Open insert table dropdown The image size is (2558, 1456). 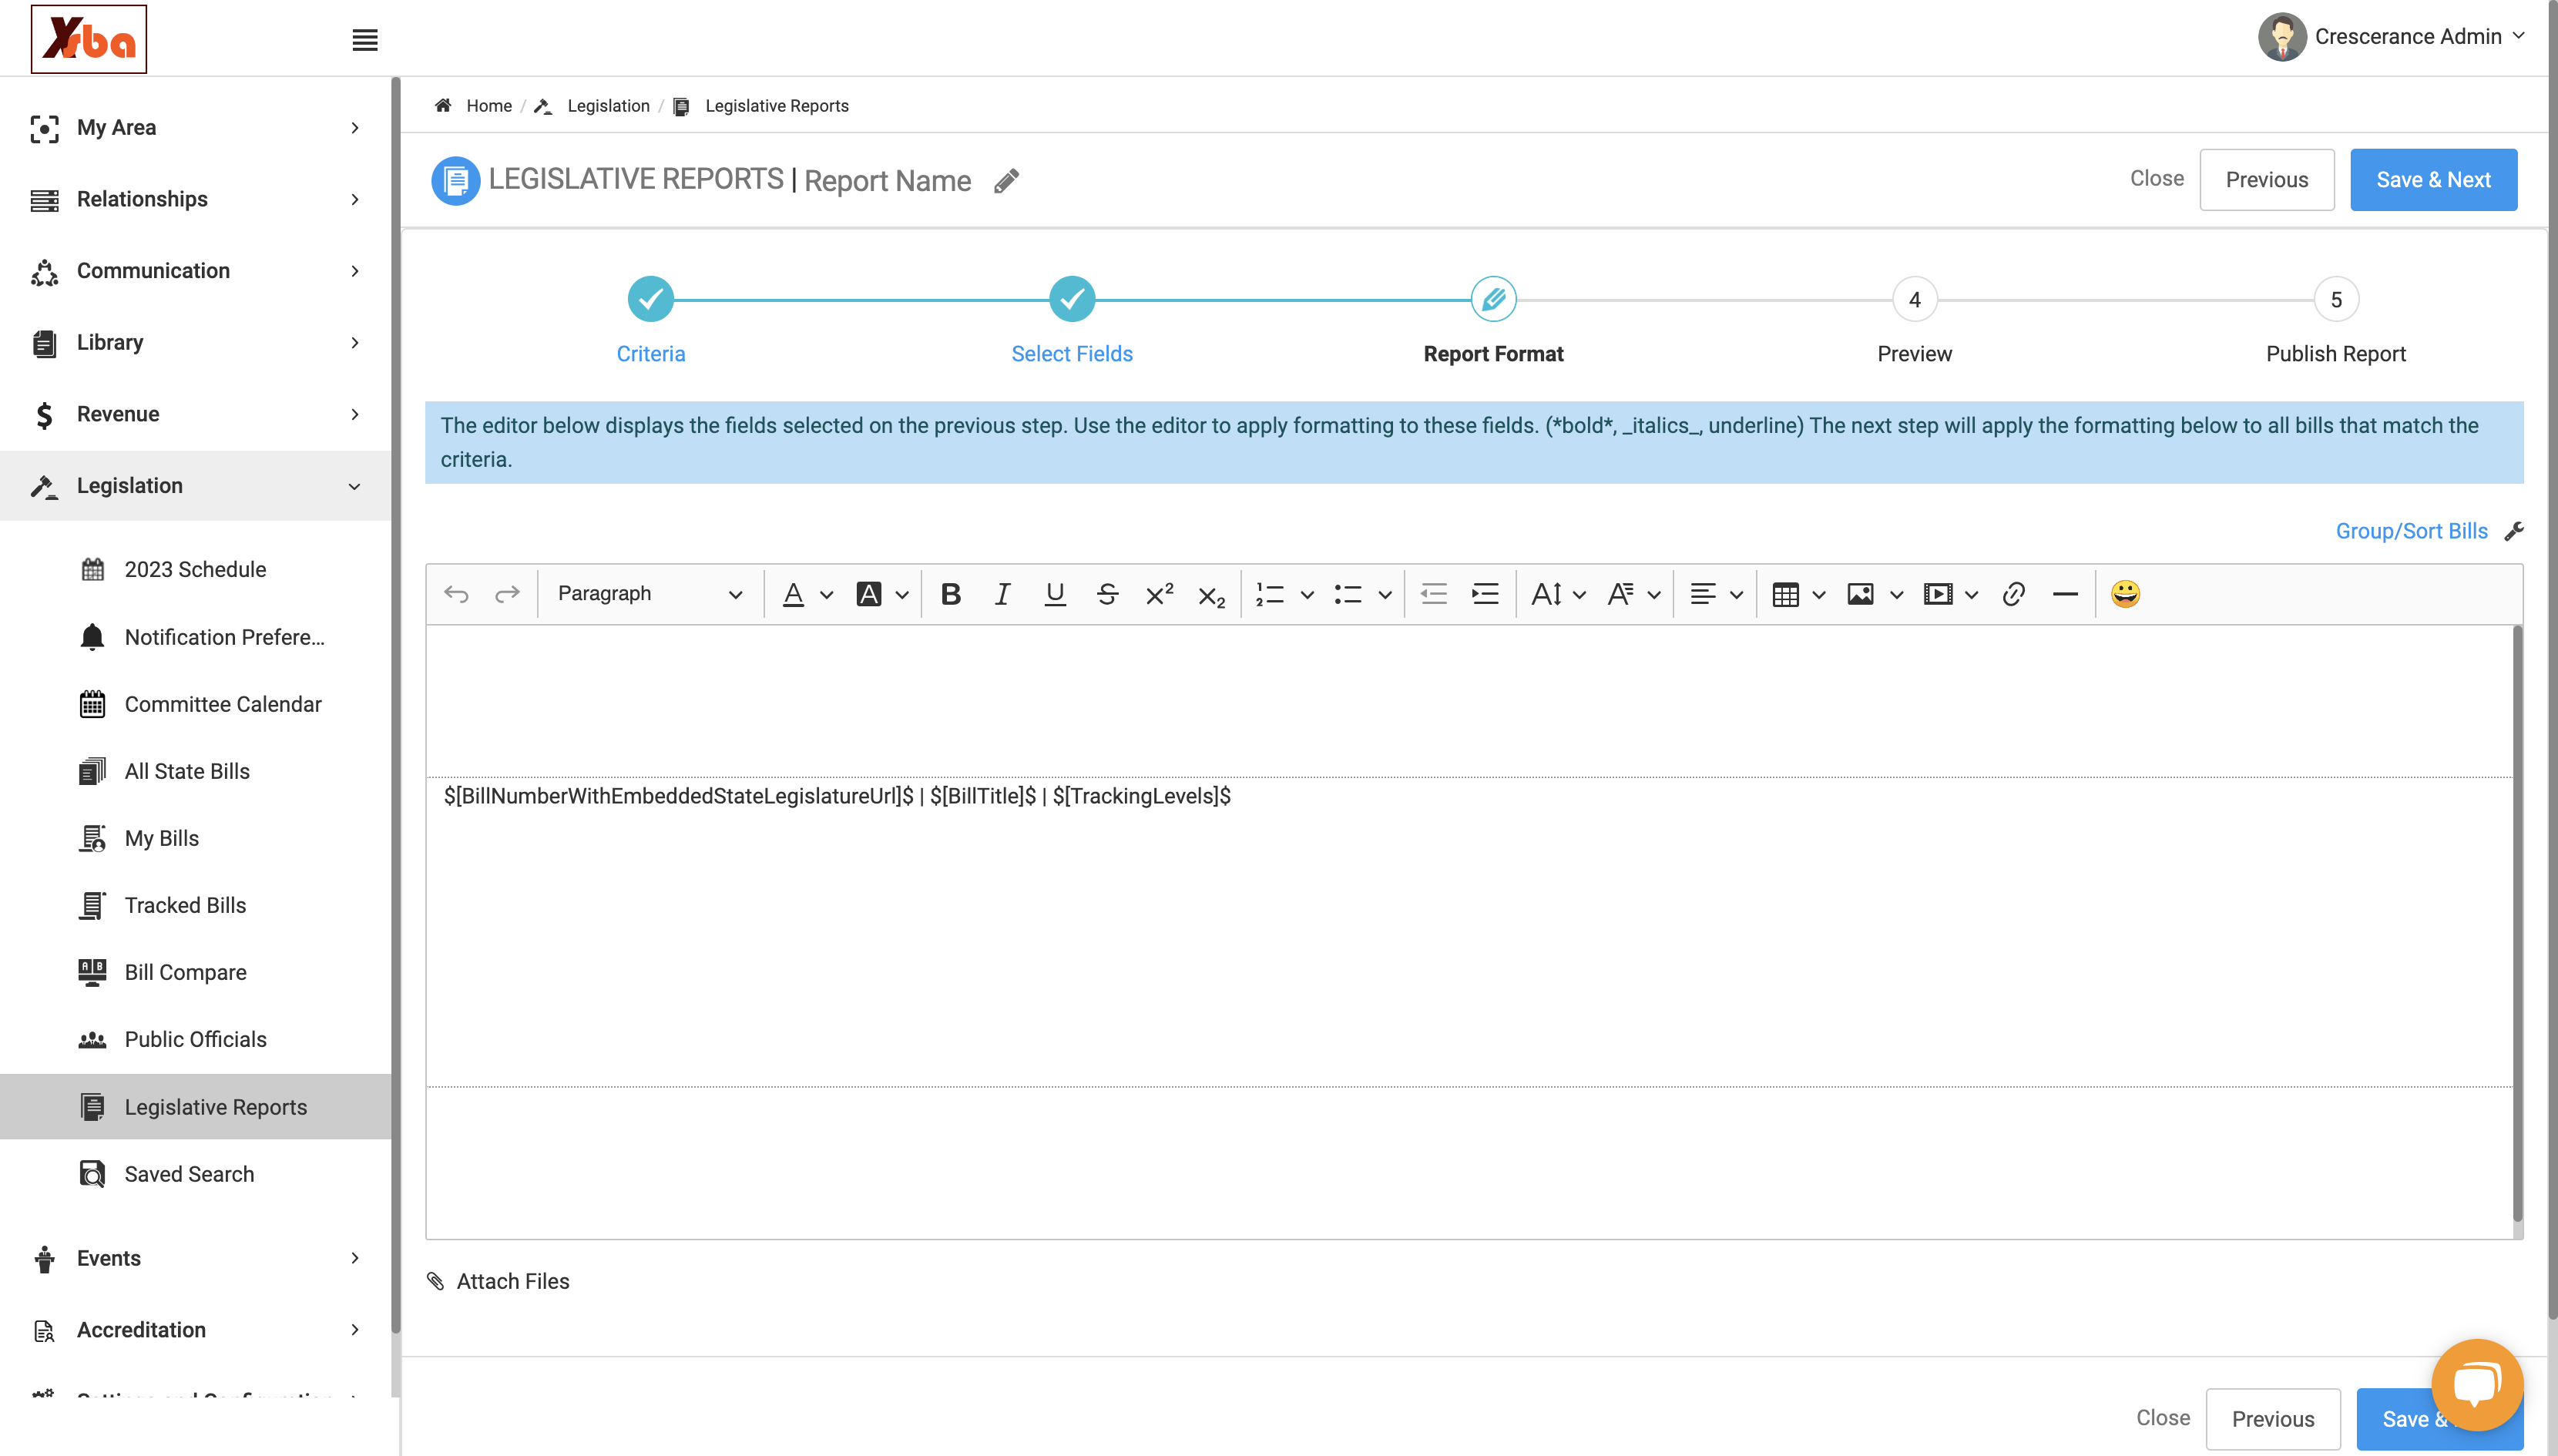click(x=1798, y=594)
